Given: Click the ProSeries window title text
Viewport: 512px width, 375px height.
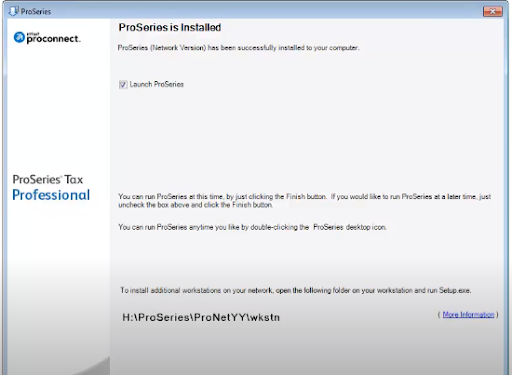Looking at the screenshot, I should [36, 11].
